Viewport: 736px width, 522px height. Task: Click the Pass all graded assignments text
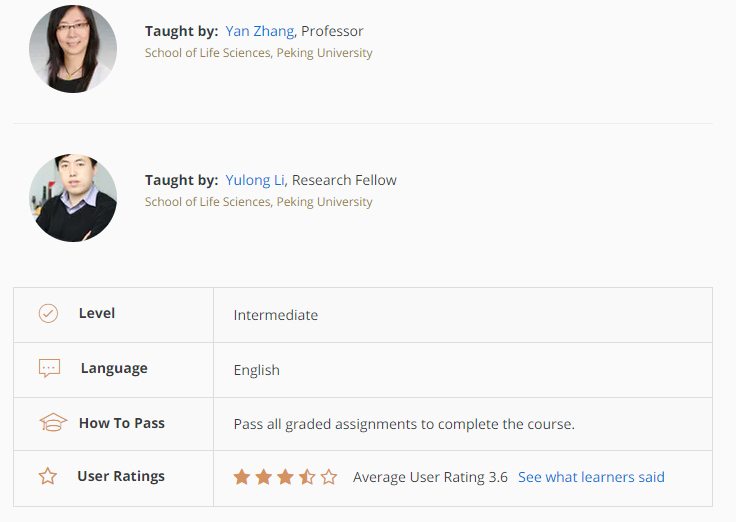[x=404, y=424]
